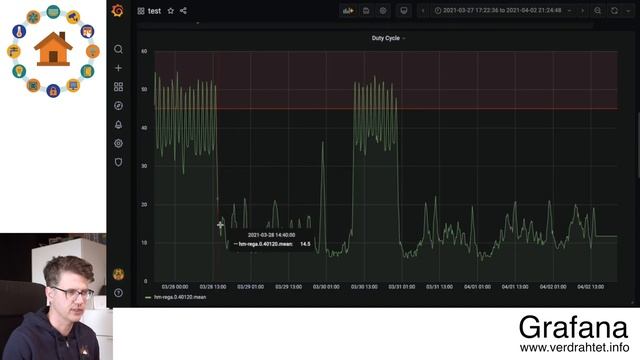Open the Configuration gear in sidebar
Viewport: 640px width, 360px height.
[118, 143]
